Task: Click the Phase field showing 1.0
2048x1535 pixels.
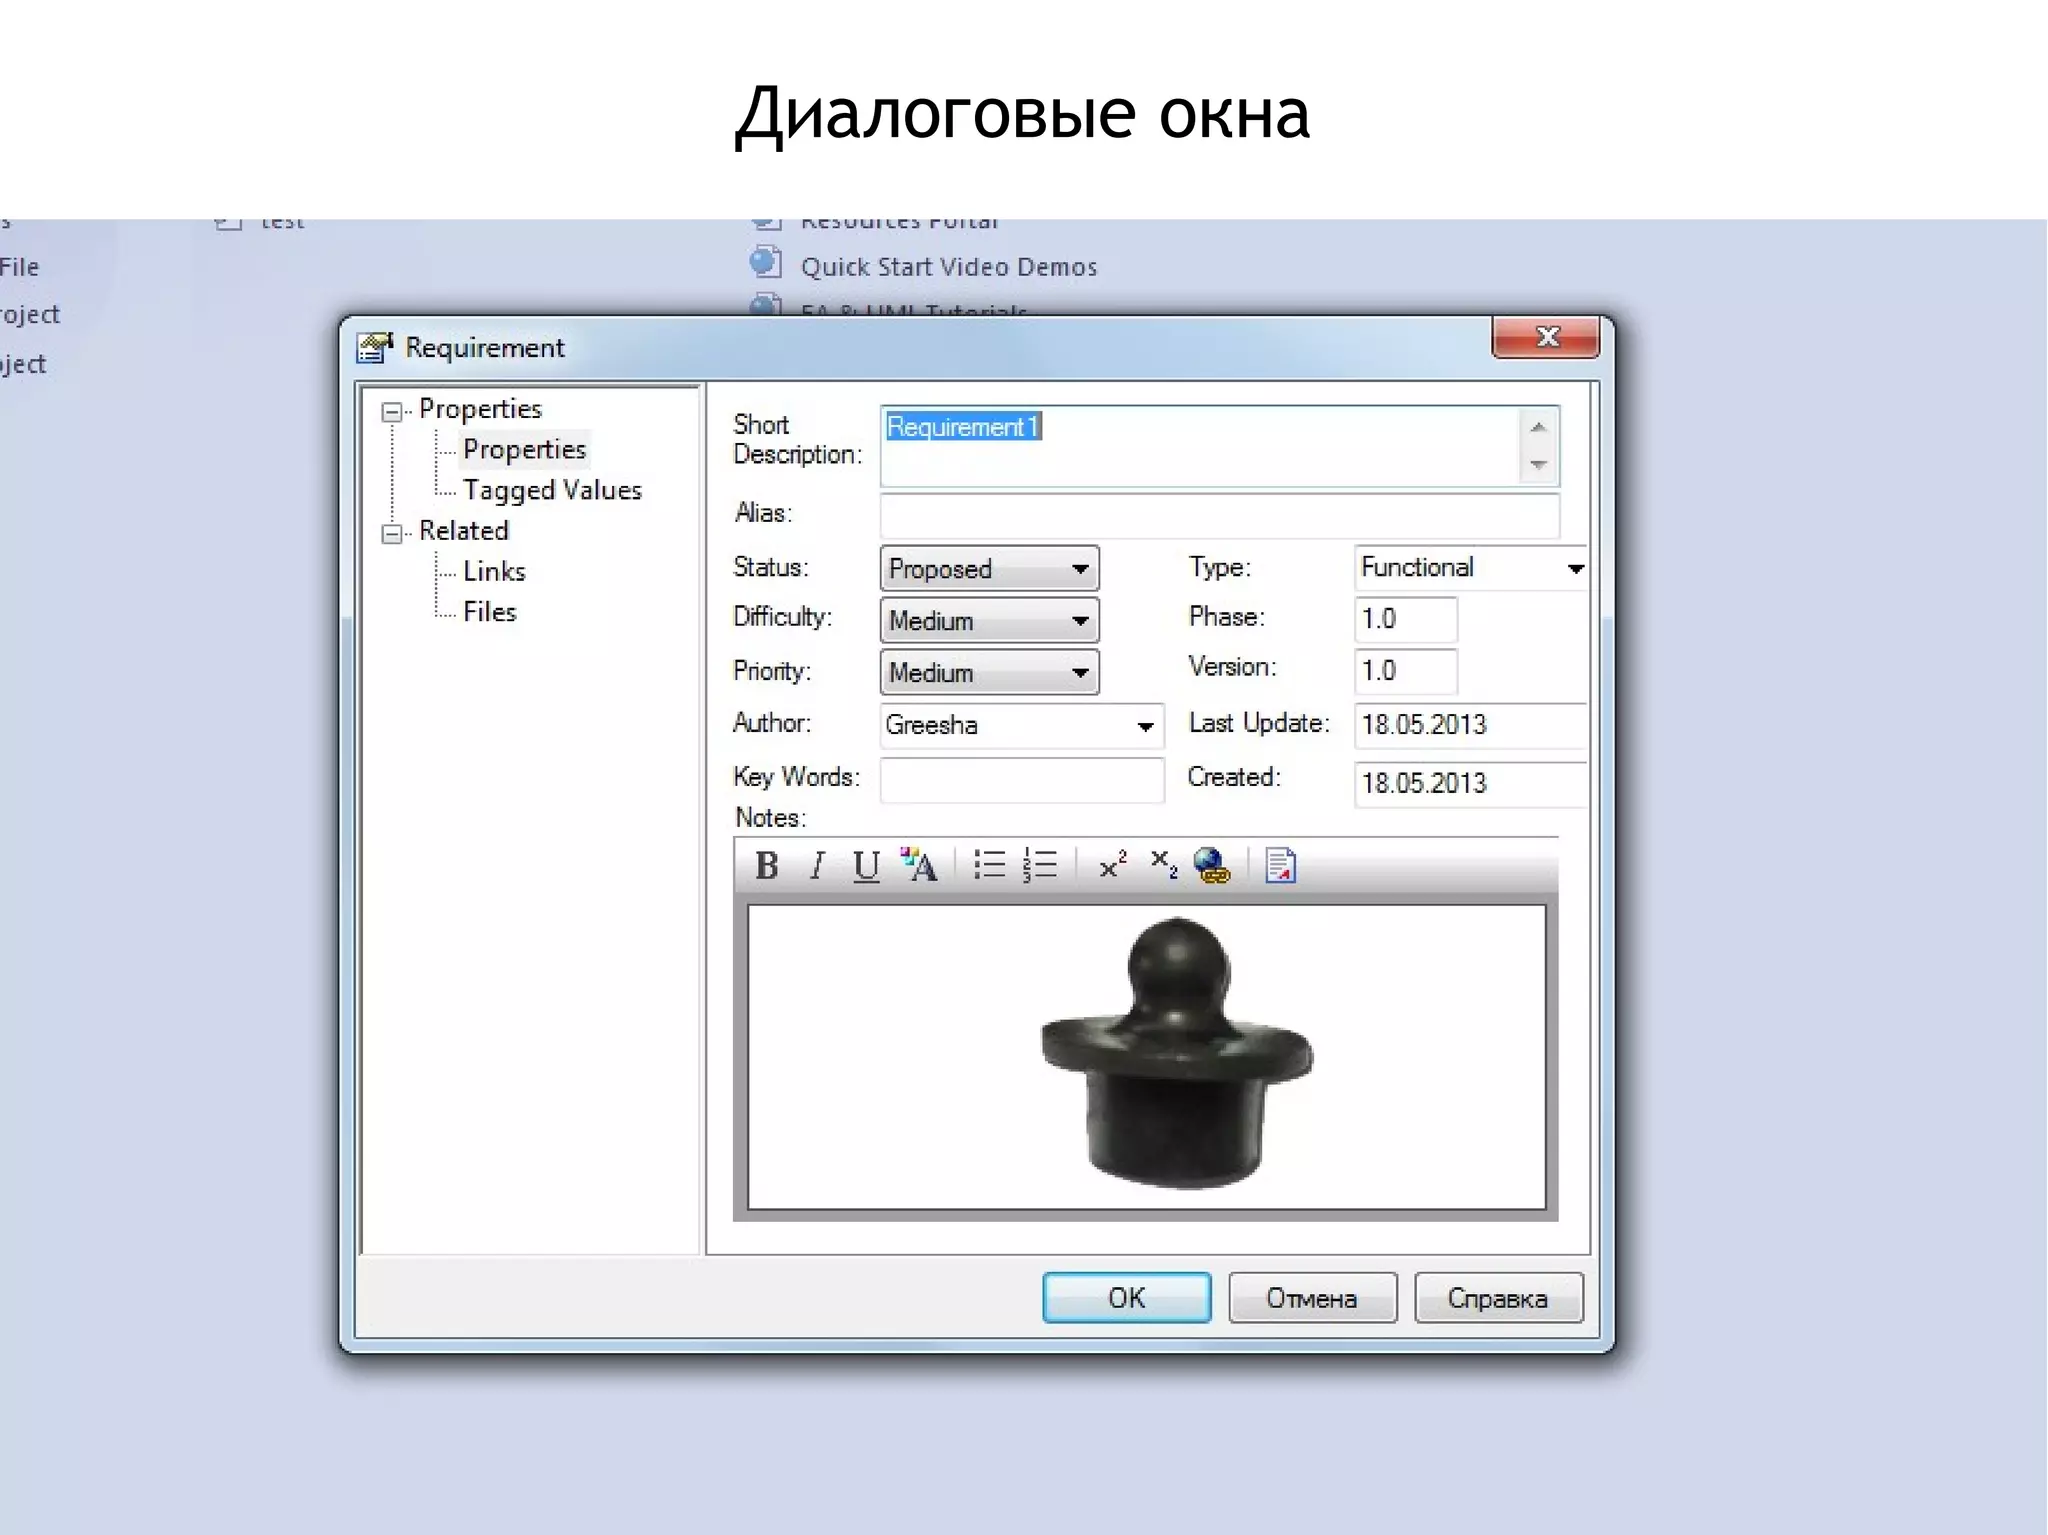Action: [1405, 619]
